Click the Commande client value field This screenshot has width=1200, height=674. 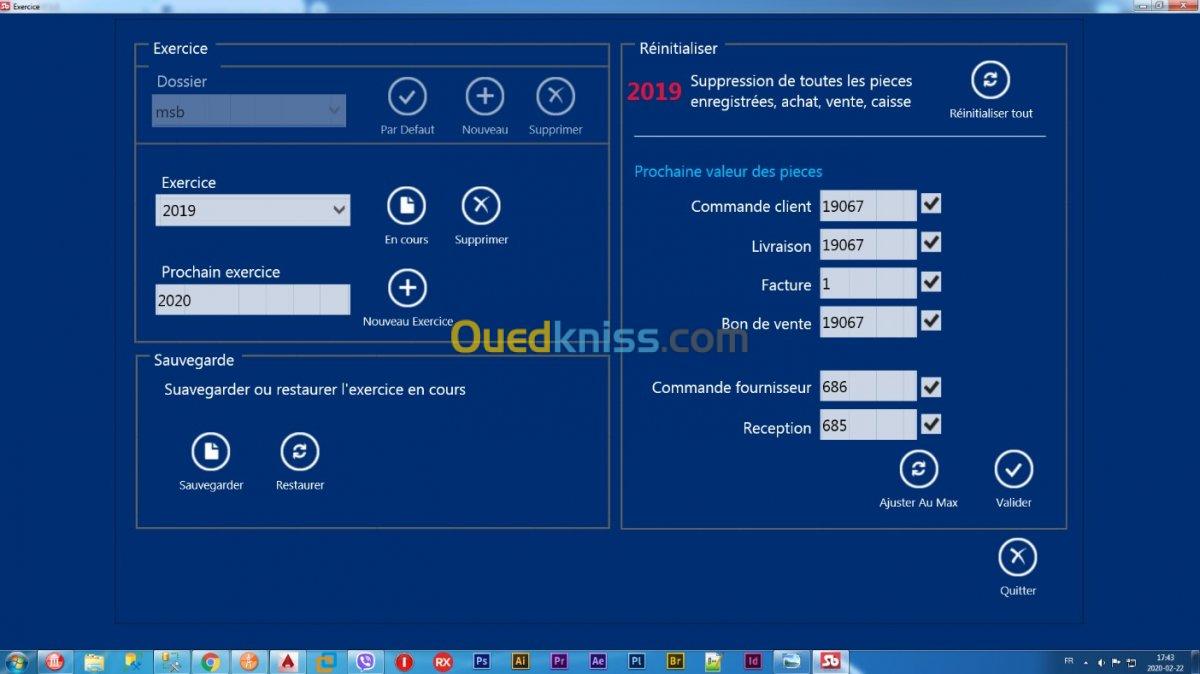[x=868, y=206]
